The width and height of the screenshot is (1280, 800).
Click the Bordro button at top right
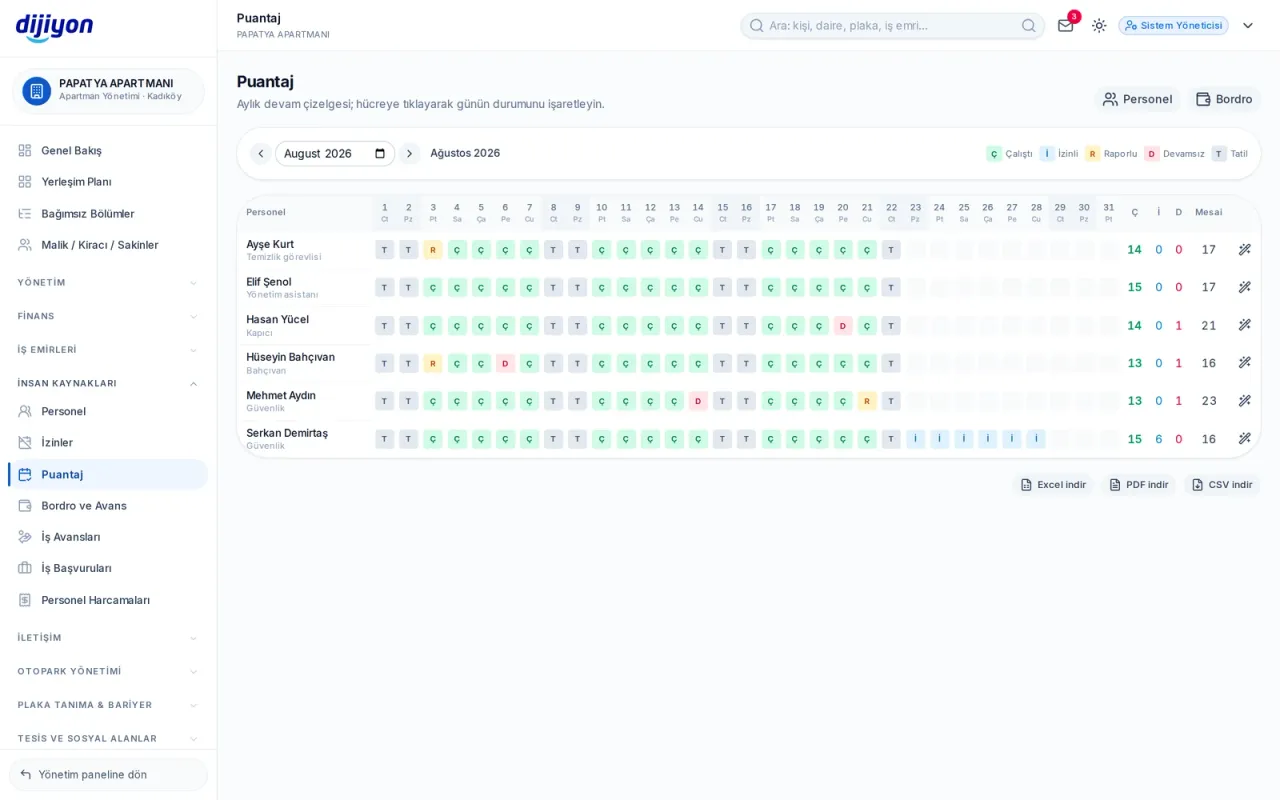[1224, 99]
